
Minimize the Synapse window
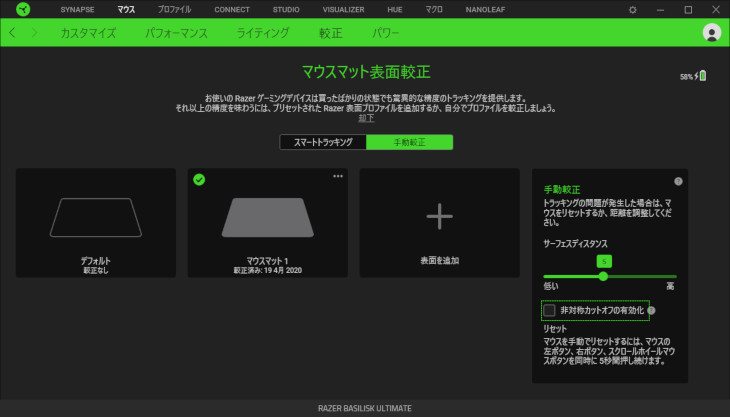click(660, 9)
